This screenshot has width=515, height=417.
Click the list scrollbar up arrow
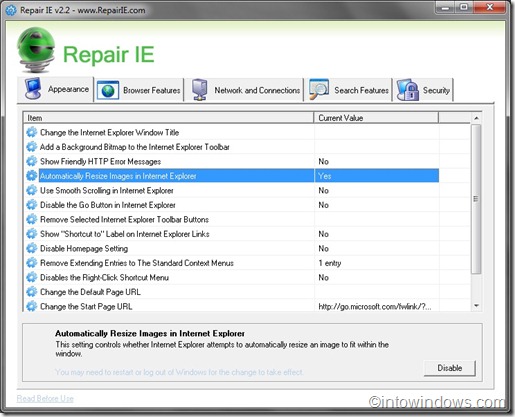click(476, 118)
